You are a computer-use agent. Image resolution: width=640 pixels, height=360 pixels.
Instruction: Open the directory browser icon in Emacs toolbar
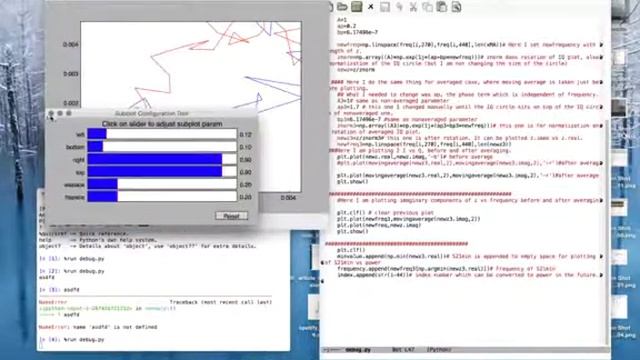coord(357,7)
